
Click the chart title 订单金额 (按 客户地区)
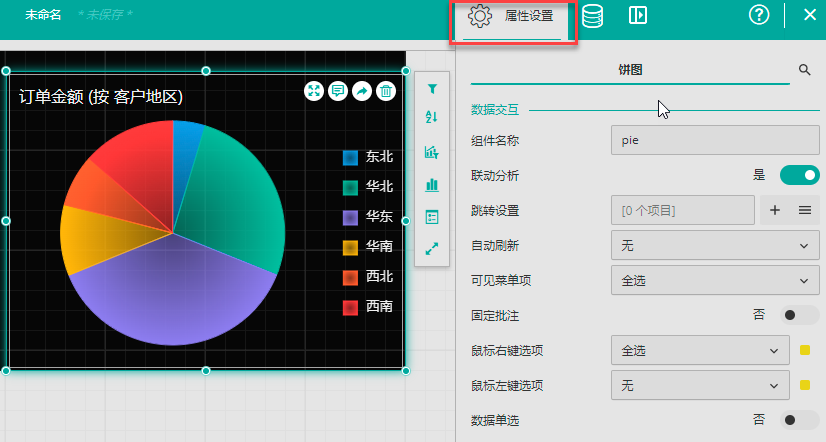point(101,97)
